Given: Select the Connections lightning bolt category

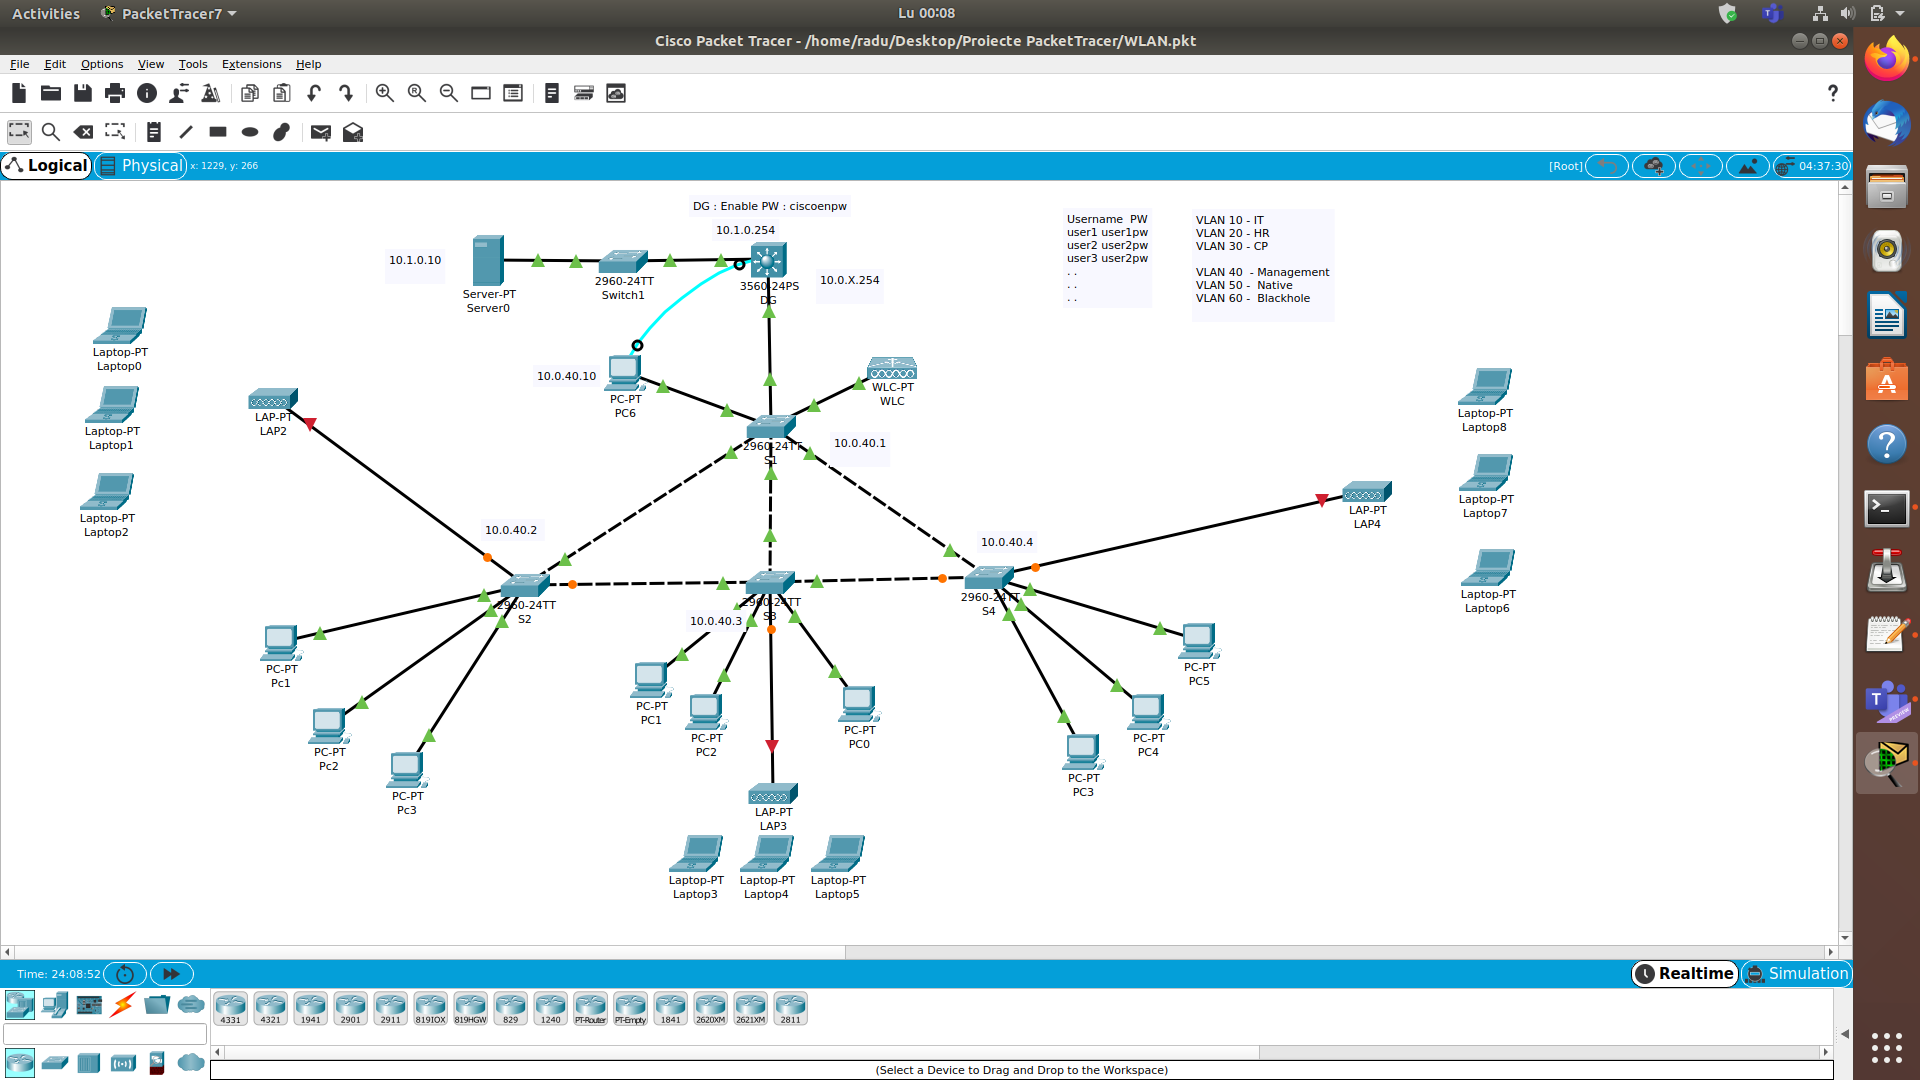Looking at the screenshot, I should [x=123, y=1004].
